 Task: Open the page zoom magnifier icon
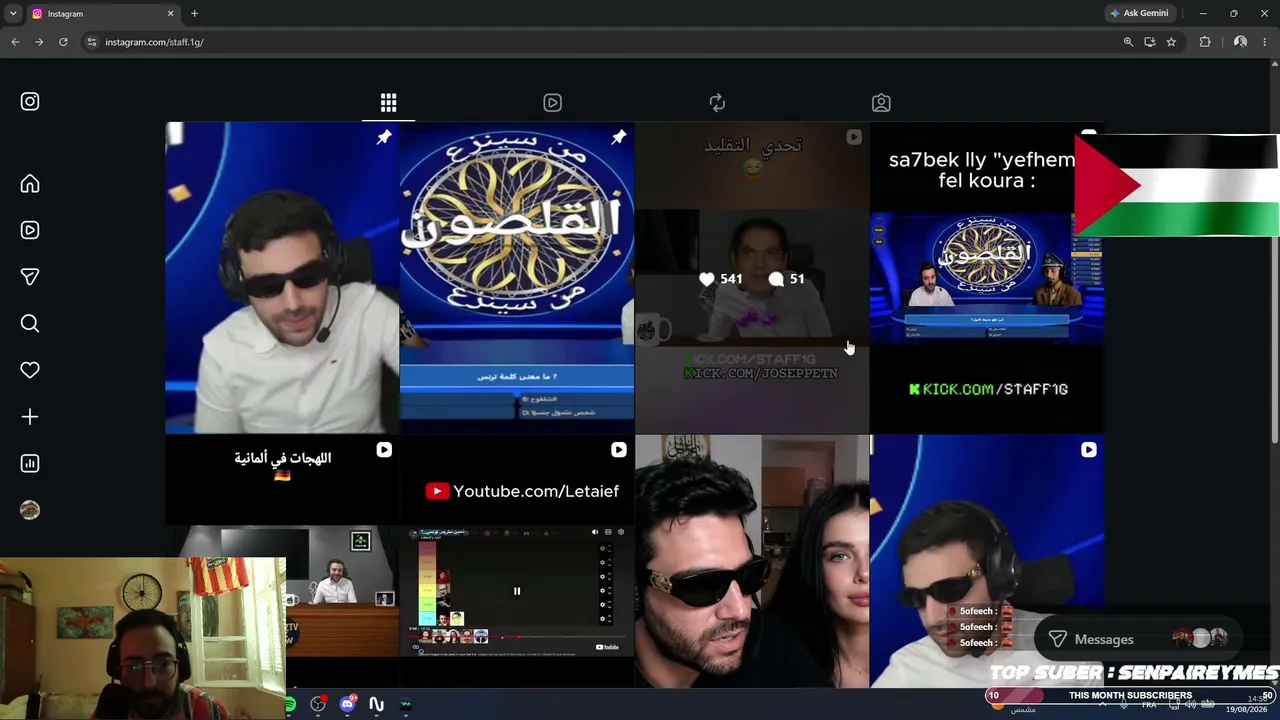[1128, 42]
